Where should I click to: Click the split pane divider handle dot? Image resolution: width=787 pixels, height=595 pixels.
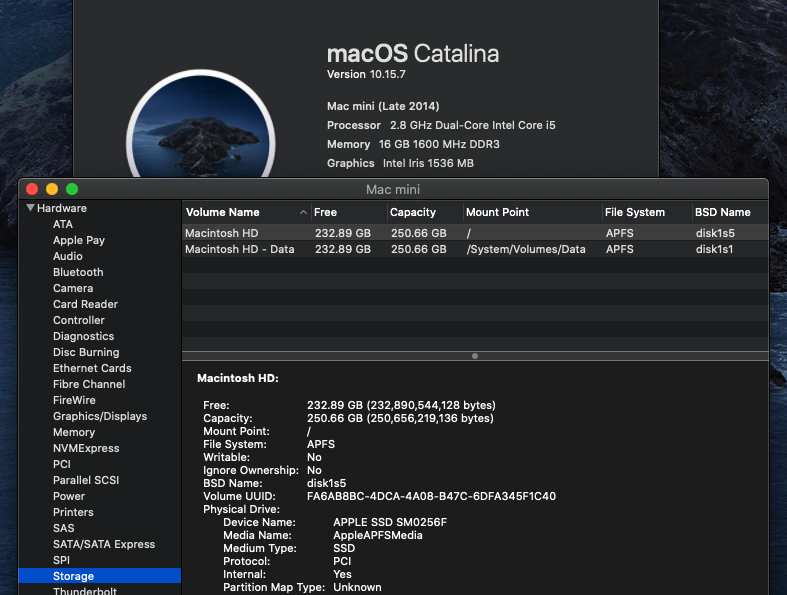(x=475, y=356)
